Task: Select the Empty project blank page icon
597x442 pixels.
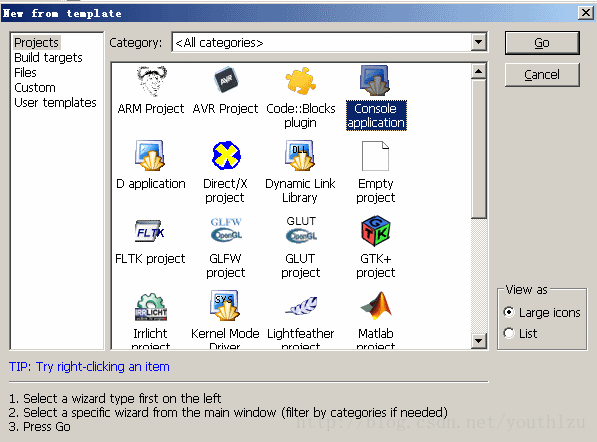Action: coord(375,156)
